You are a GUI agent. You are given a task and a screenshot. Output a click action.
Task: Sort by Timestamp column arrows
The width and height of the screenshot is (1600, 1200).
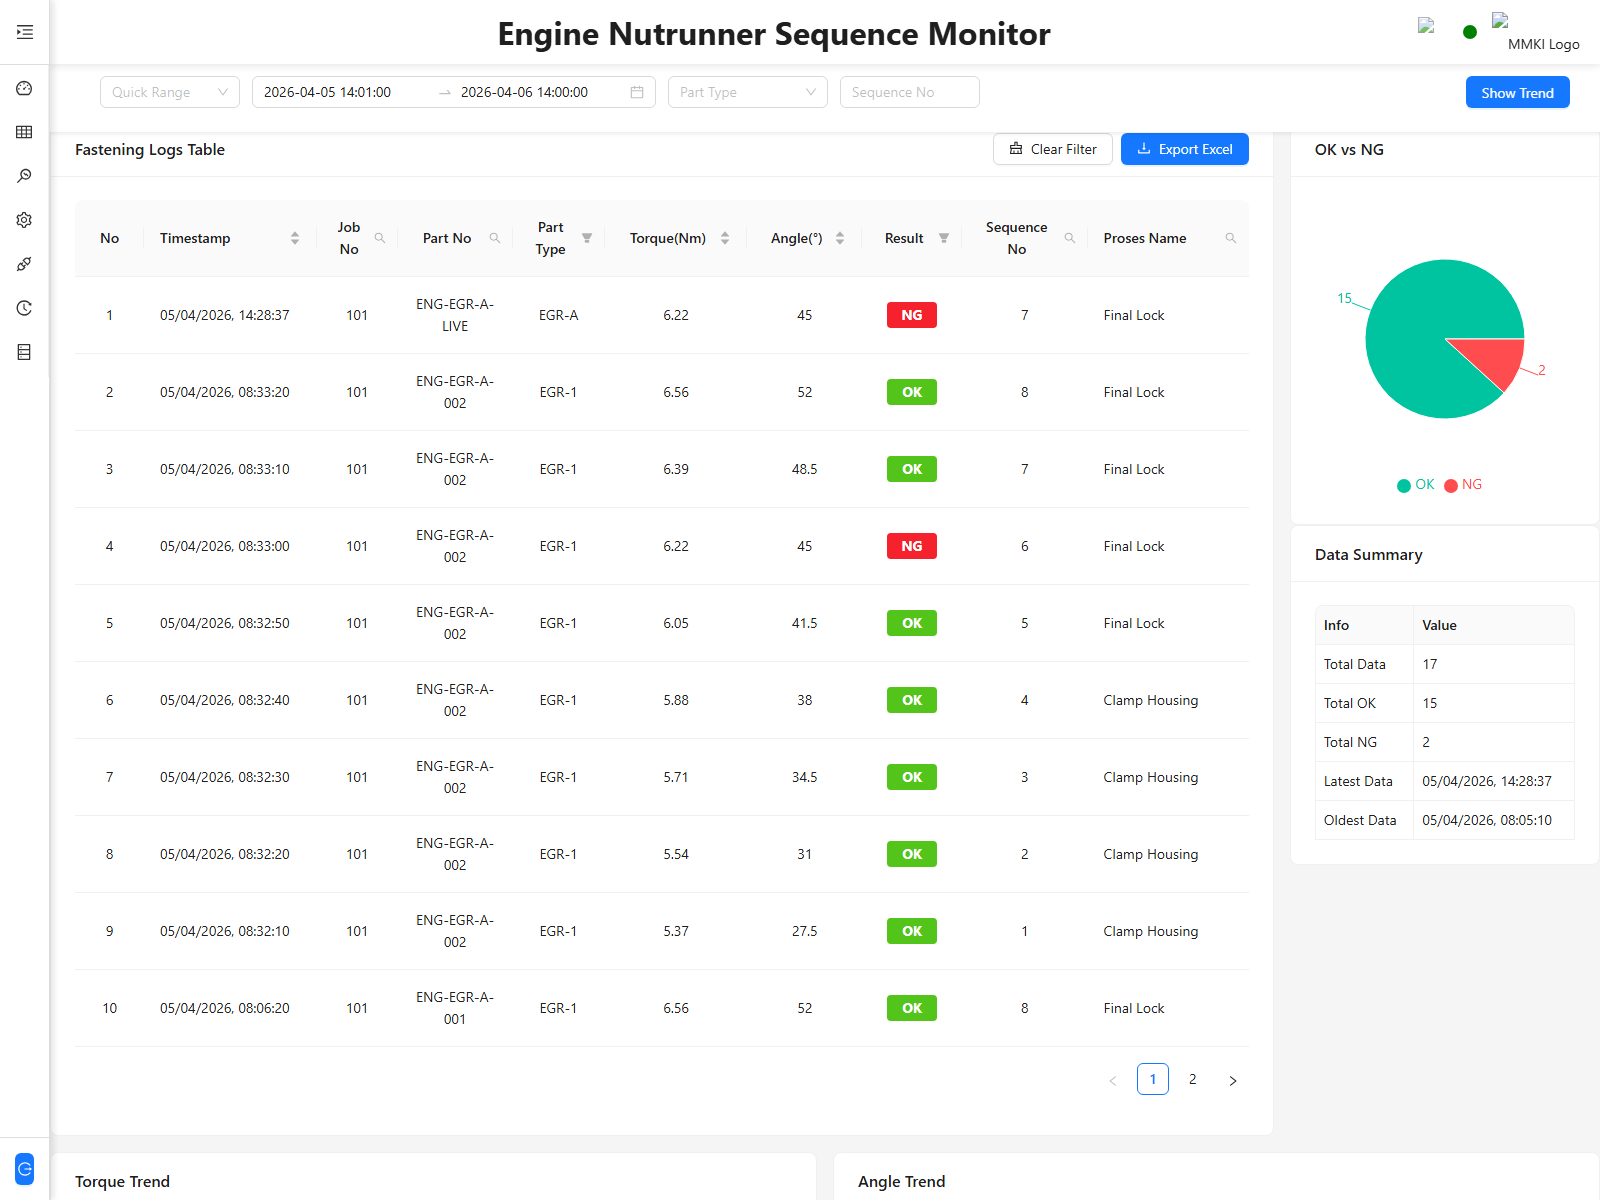pos(295,238)
